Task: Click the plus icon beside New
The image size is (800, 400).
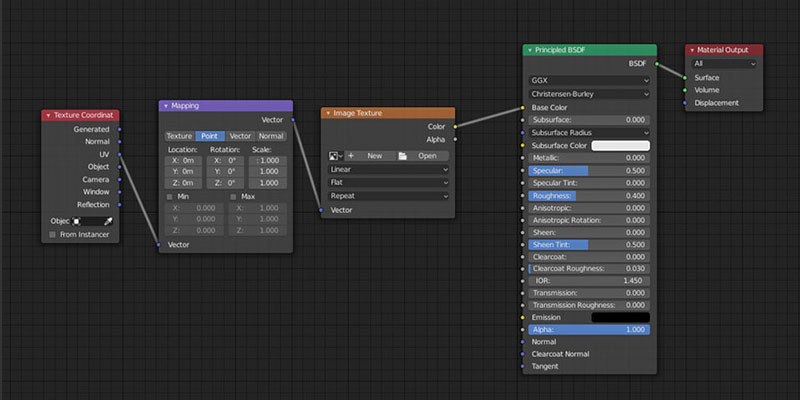Action: (x=351, y=156)
